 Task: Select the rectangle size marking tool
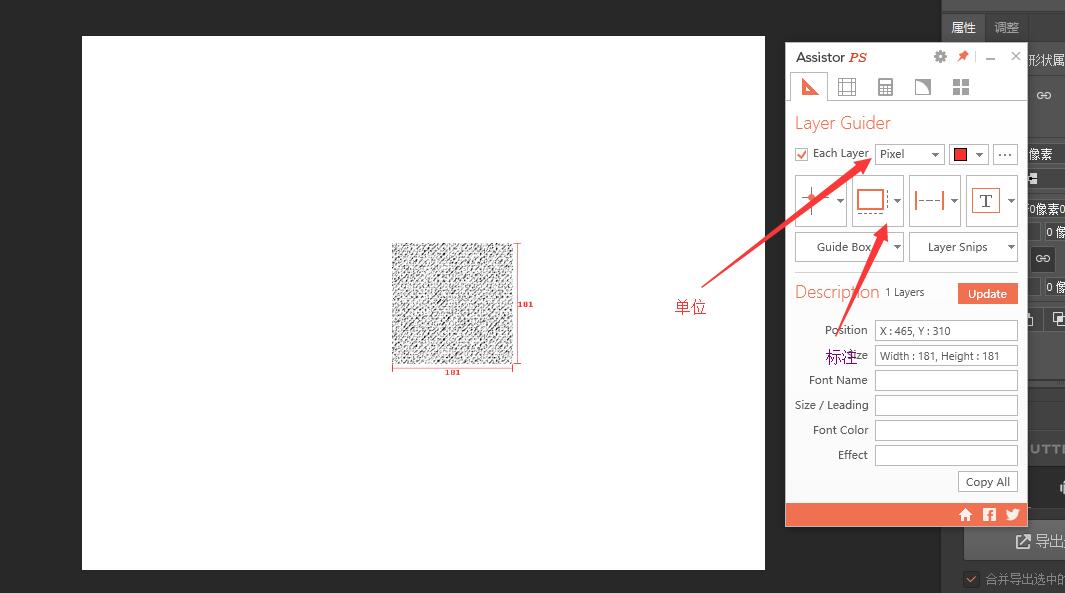coord(871,200)
